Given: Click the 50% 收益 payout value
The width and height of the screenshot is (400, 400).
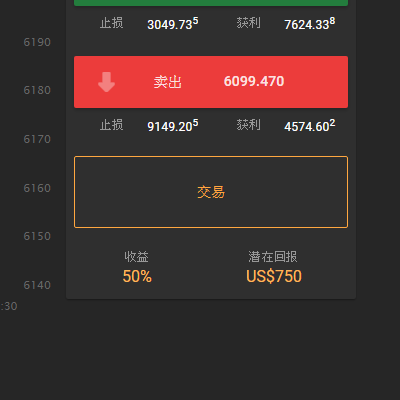Looking at the screenshot, I should (x=137, y=276).
